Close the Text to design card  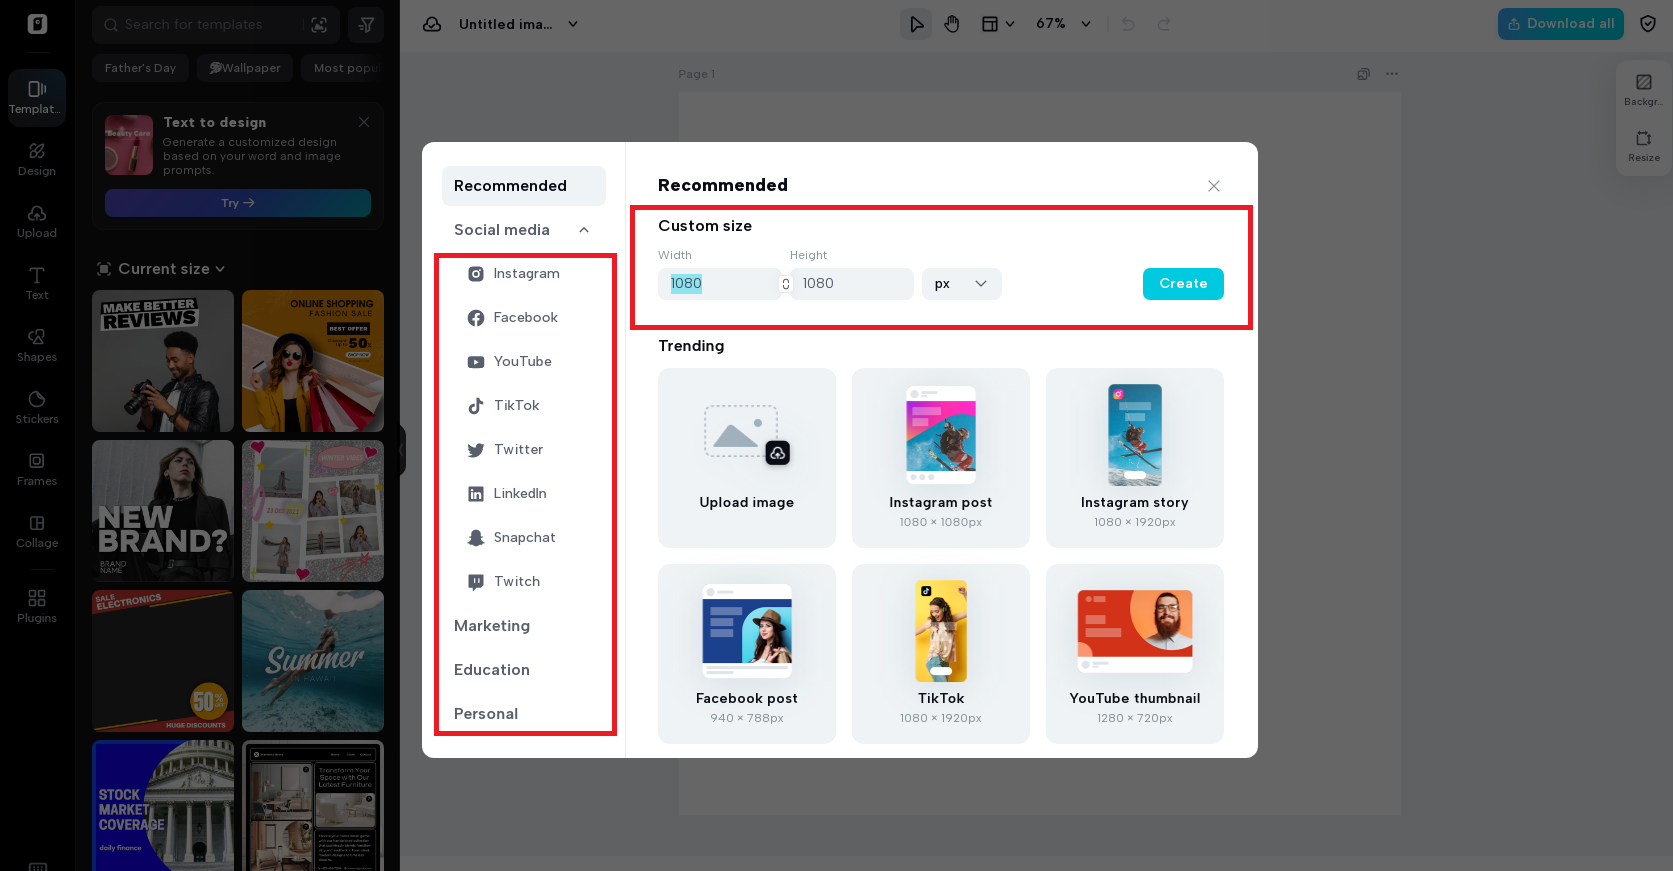(x=364, y=122)
